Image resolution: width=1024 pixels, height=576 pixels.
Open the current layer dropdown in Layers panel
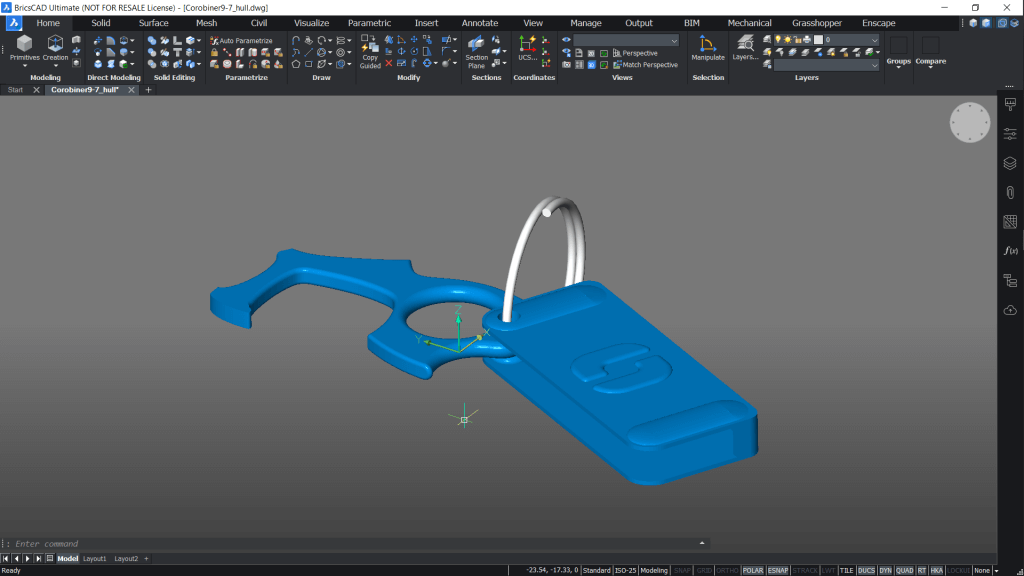tap(874, 40)
